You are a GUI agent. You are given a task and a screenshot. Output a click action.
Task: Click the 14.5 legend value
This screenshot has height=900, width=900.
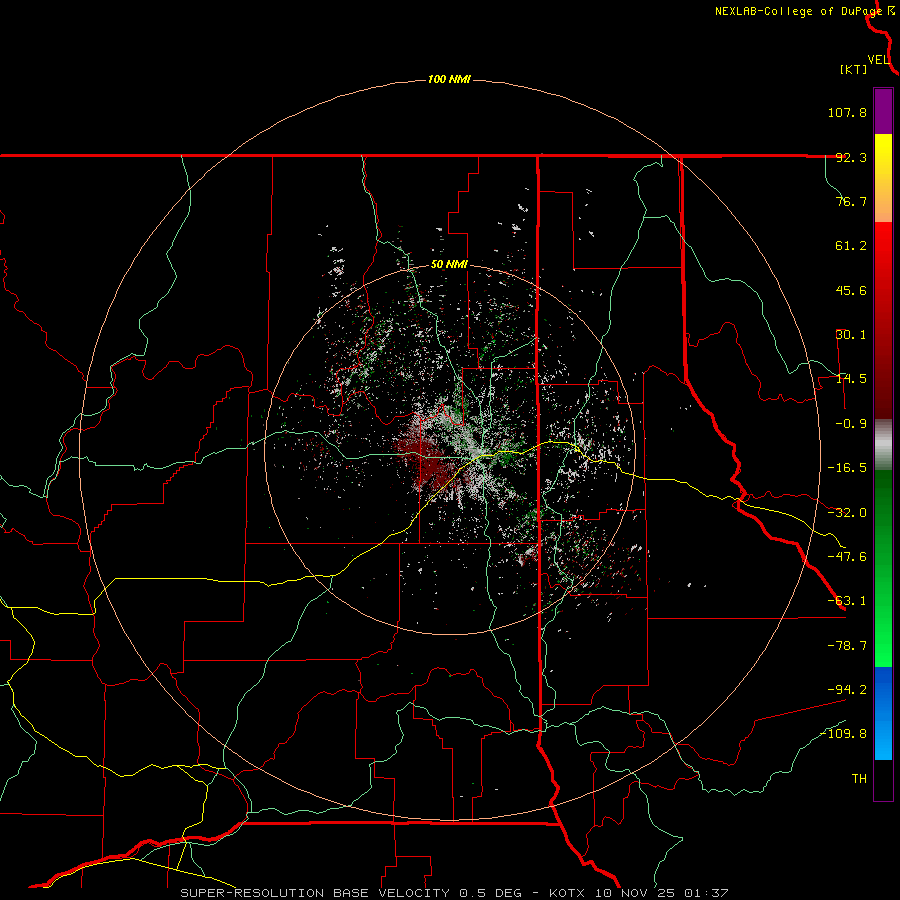[851, 379]
